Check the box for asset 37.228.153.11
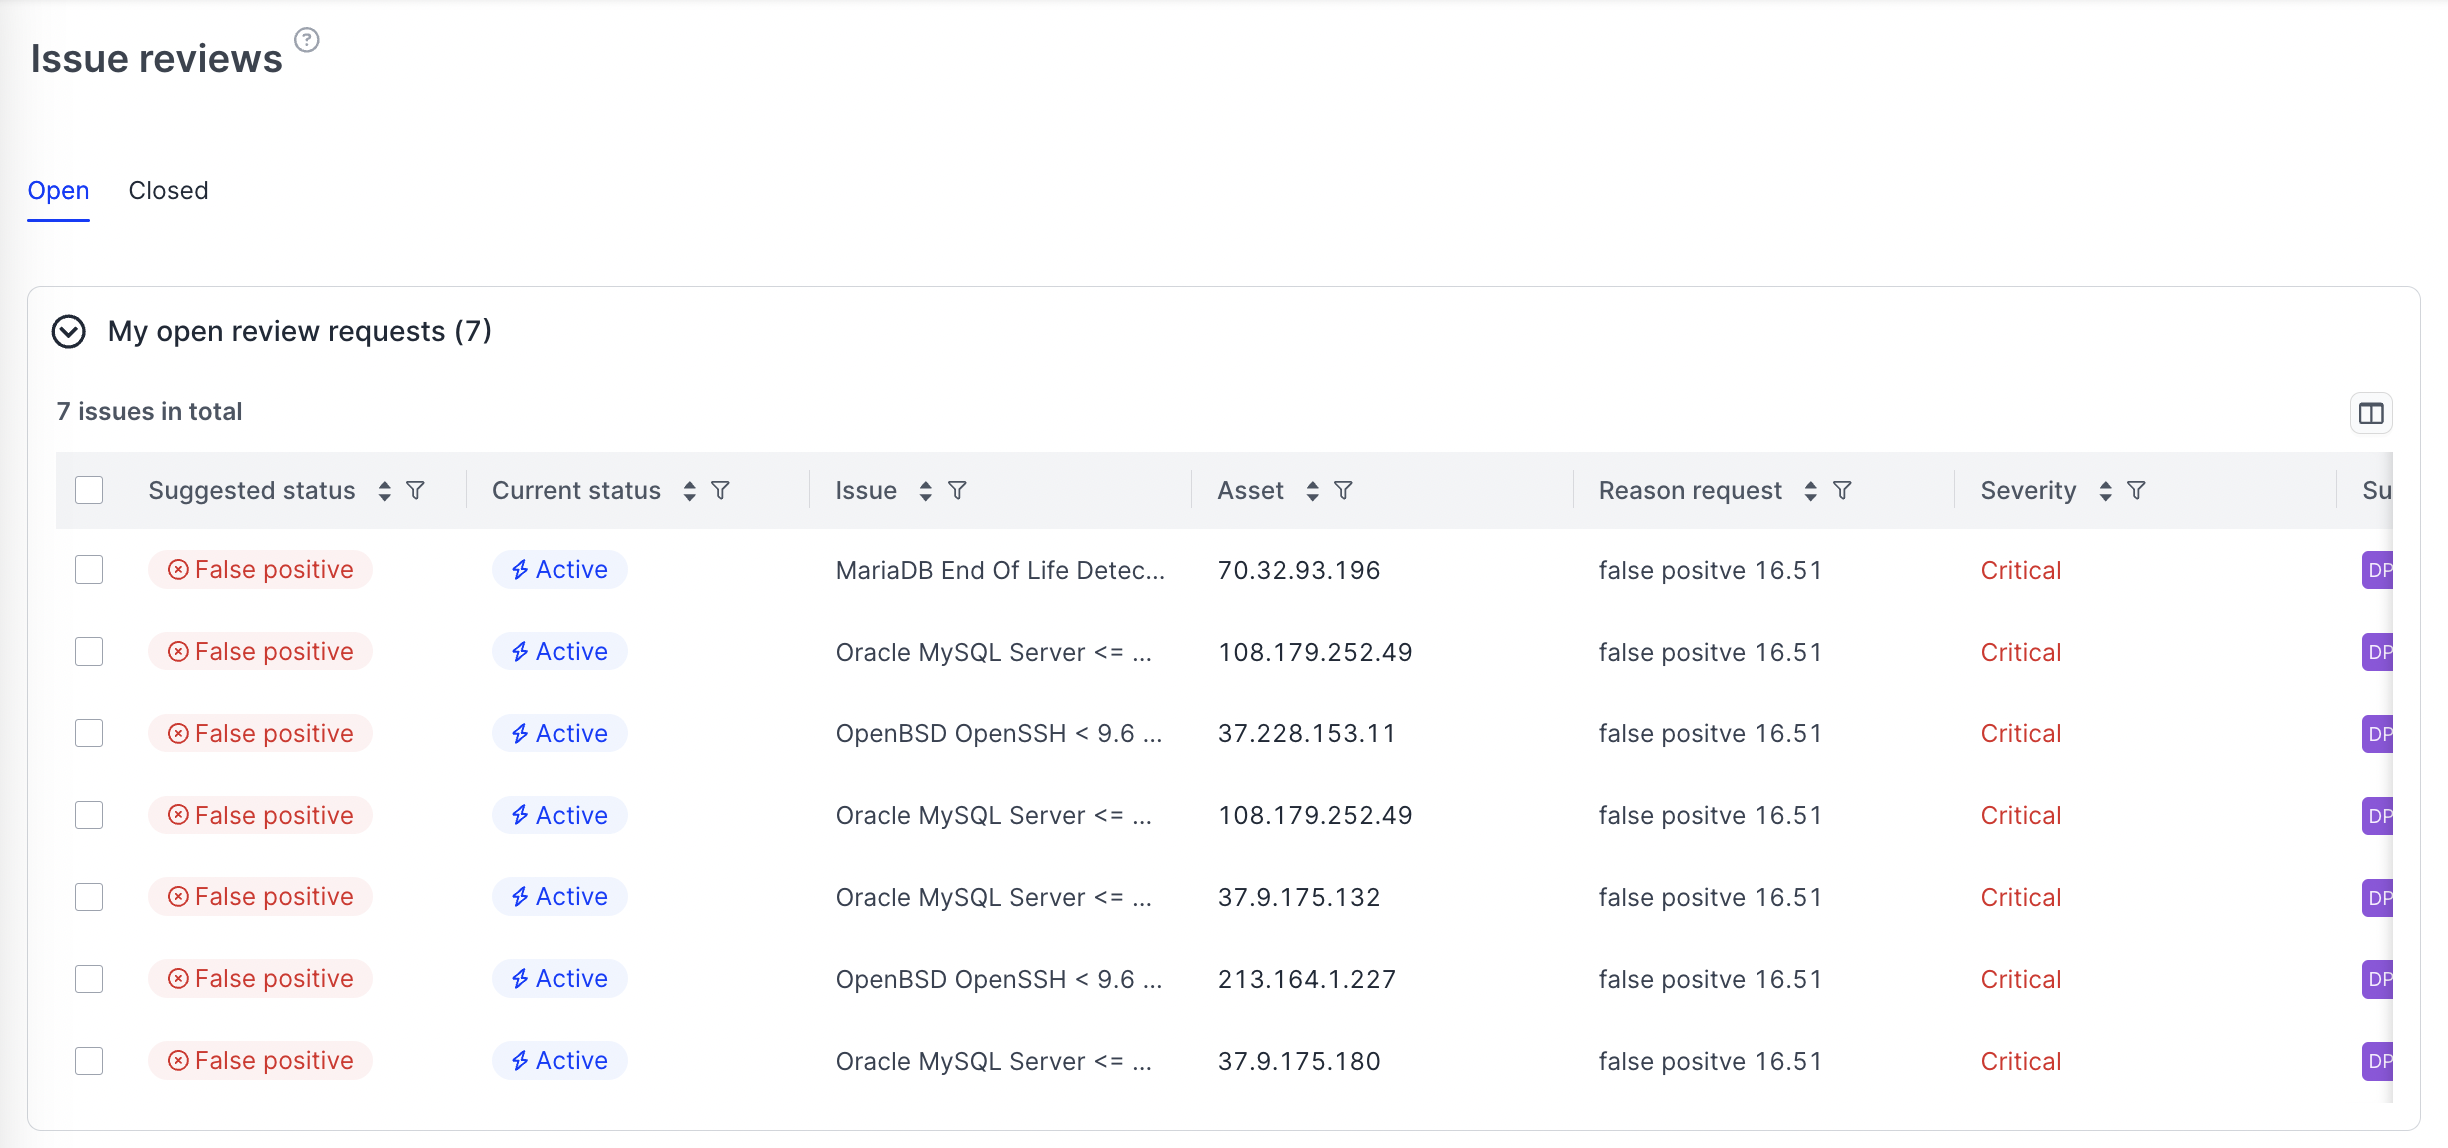Viewport: 2448px width, 1148px height. click(x=89, y=734)
